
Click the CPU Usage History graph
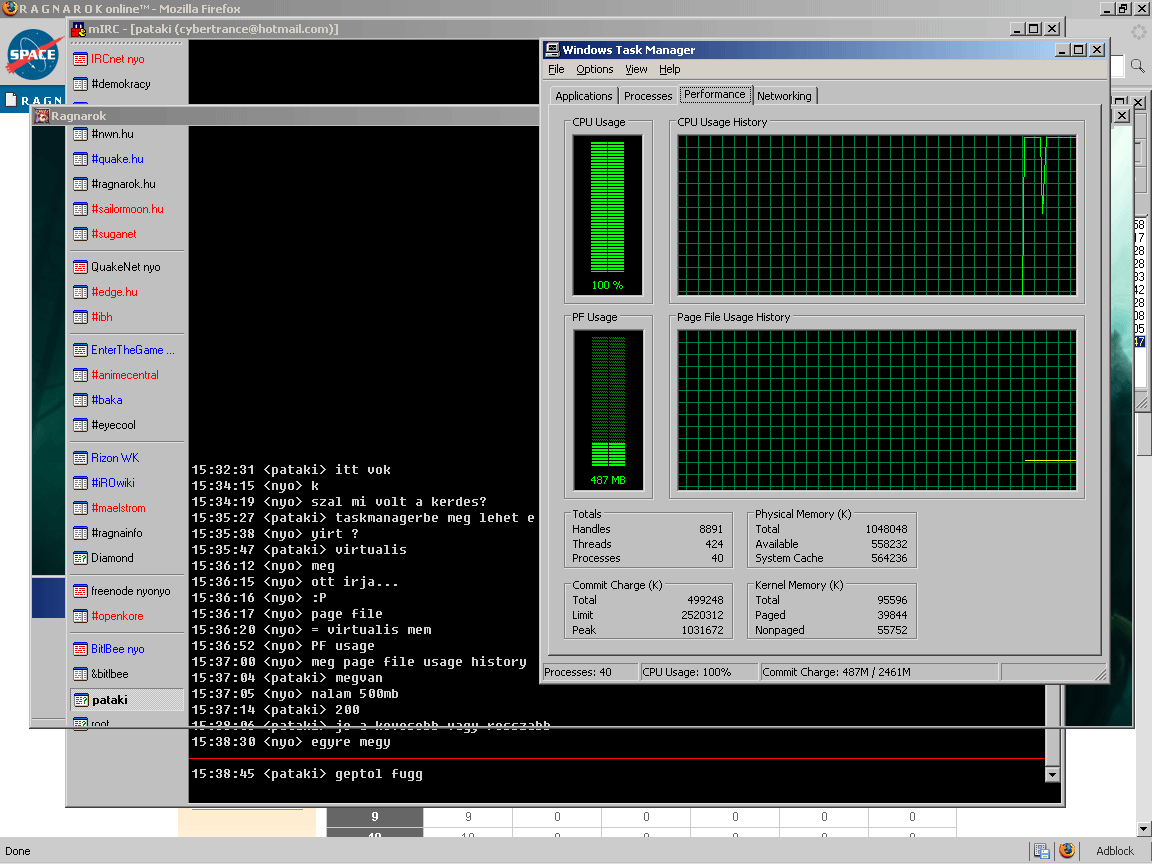[877, 215]
